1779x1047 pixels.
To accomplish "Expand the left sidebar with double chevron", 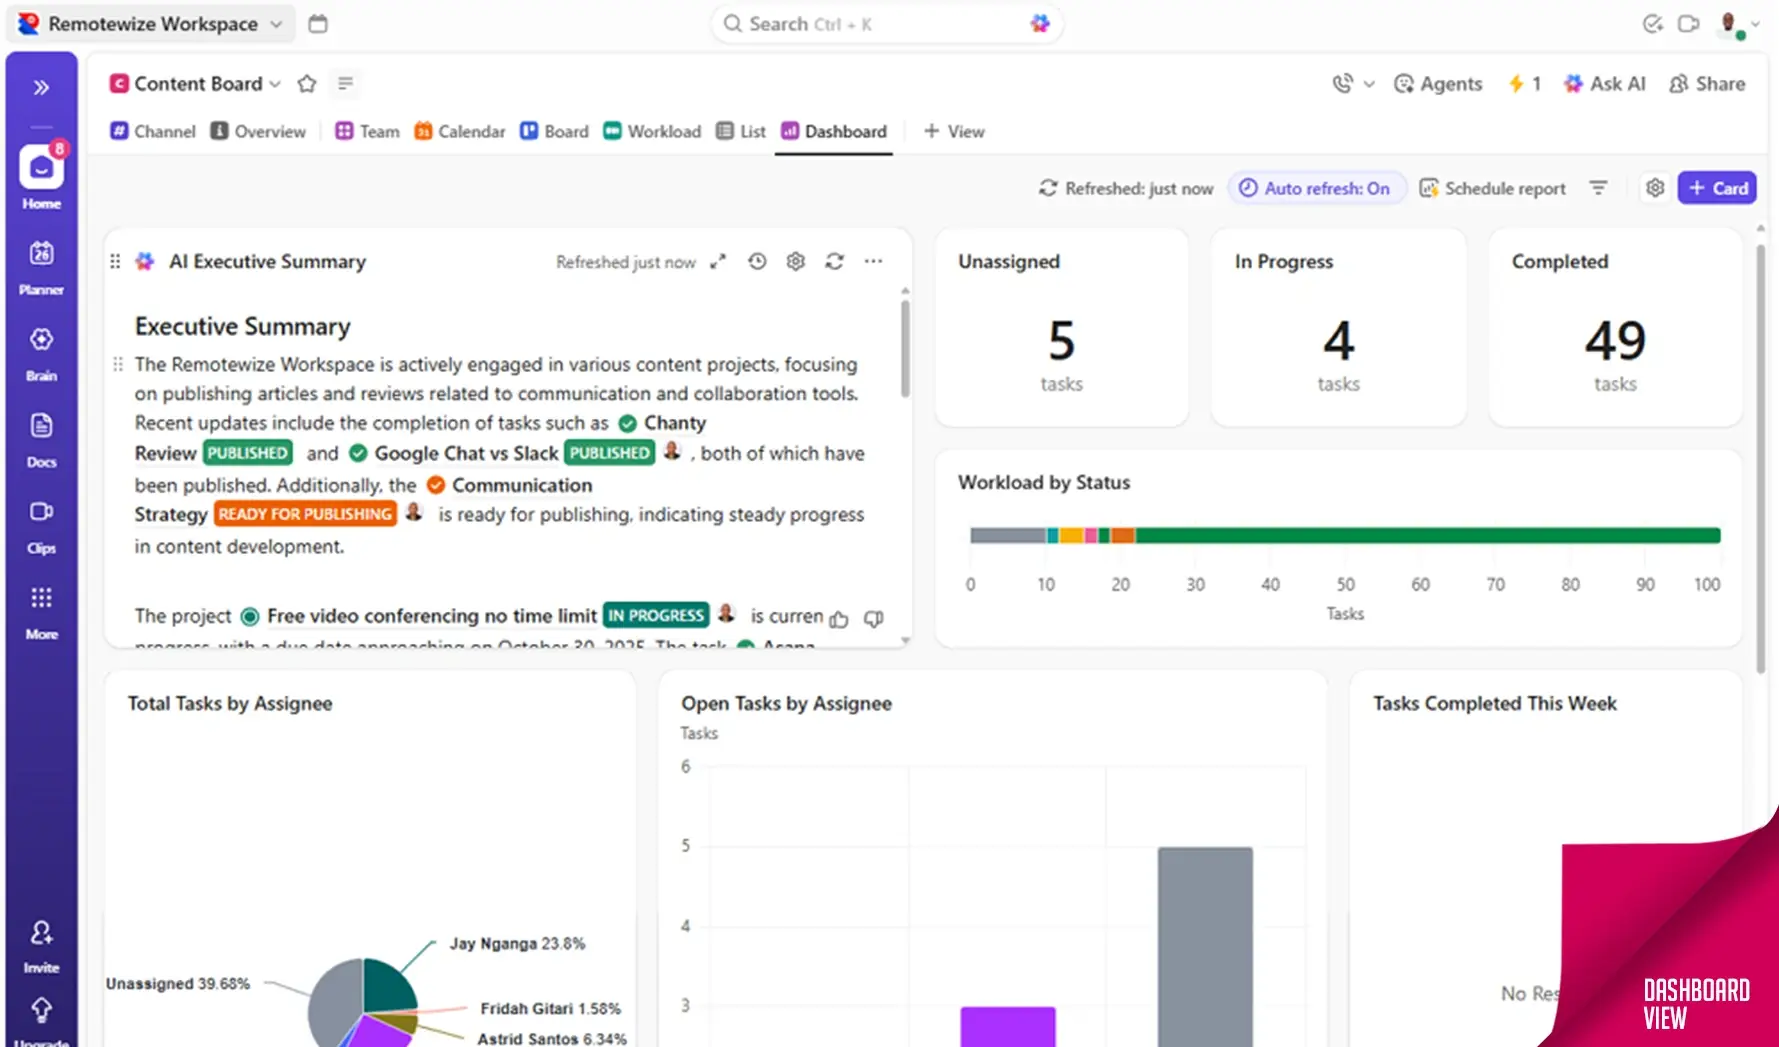I will (41, 88).
